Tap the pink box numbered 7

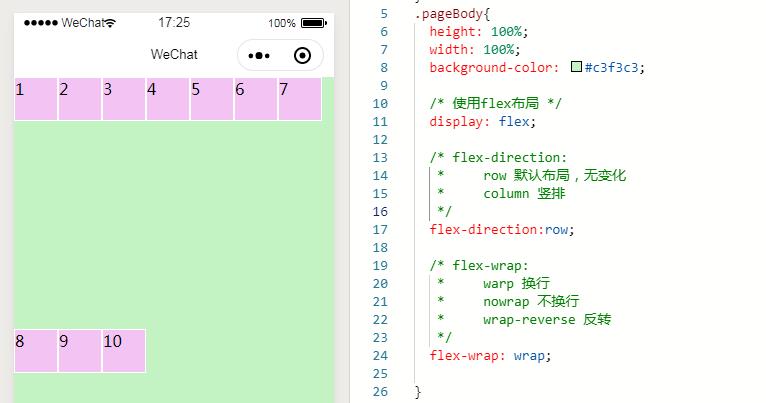[299, 99]
